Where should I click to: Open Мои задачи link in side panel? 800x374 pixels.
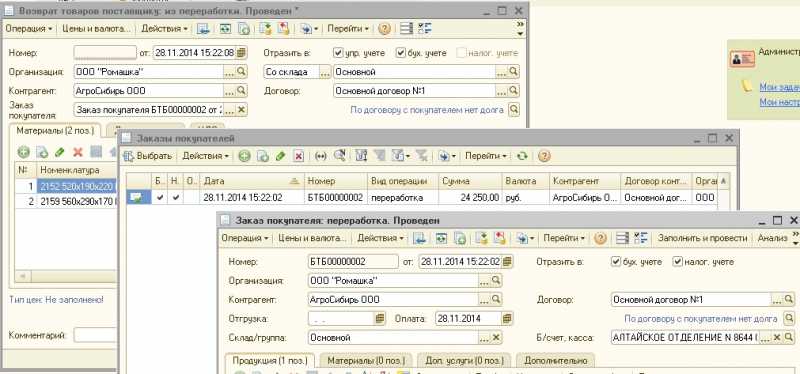coord(780,87)
